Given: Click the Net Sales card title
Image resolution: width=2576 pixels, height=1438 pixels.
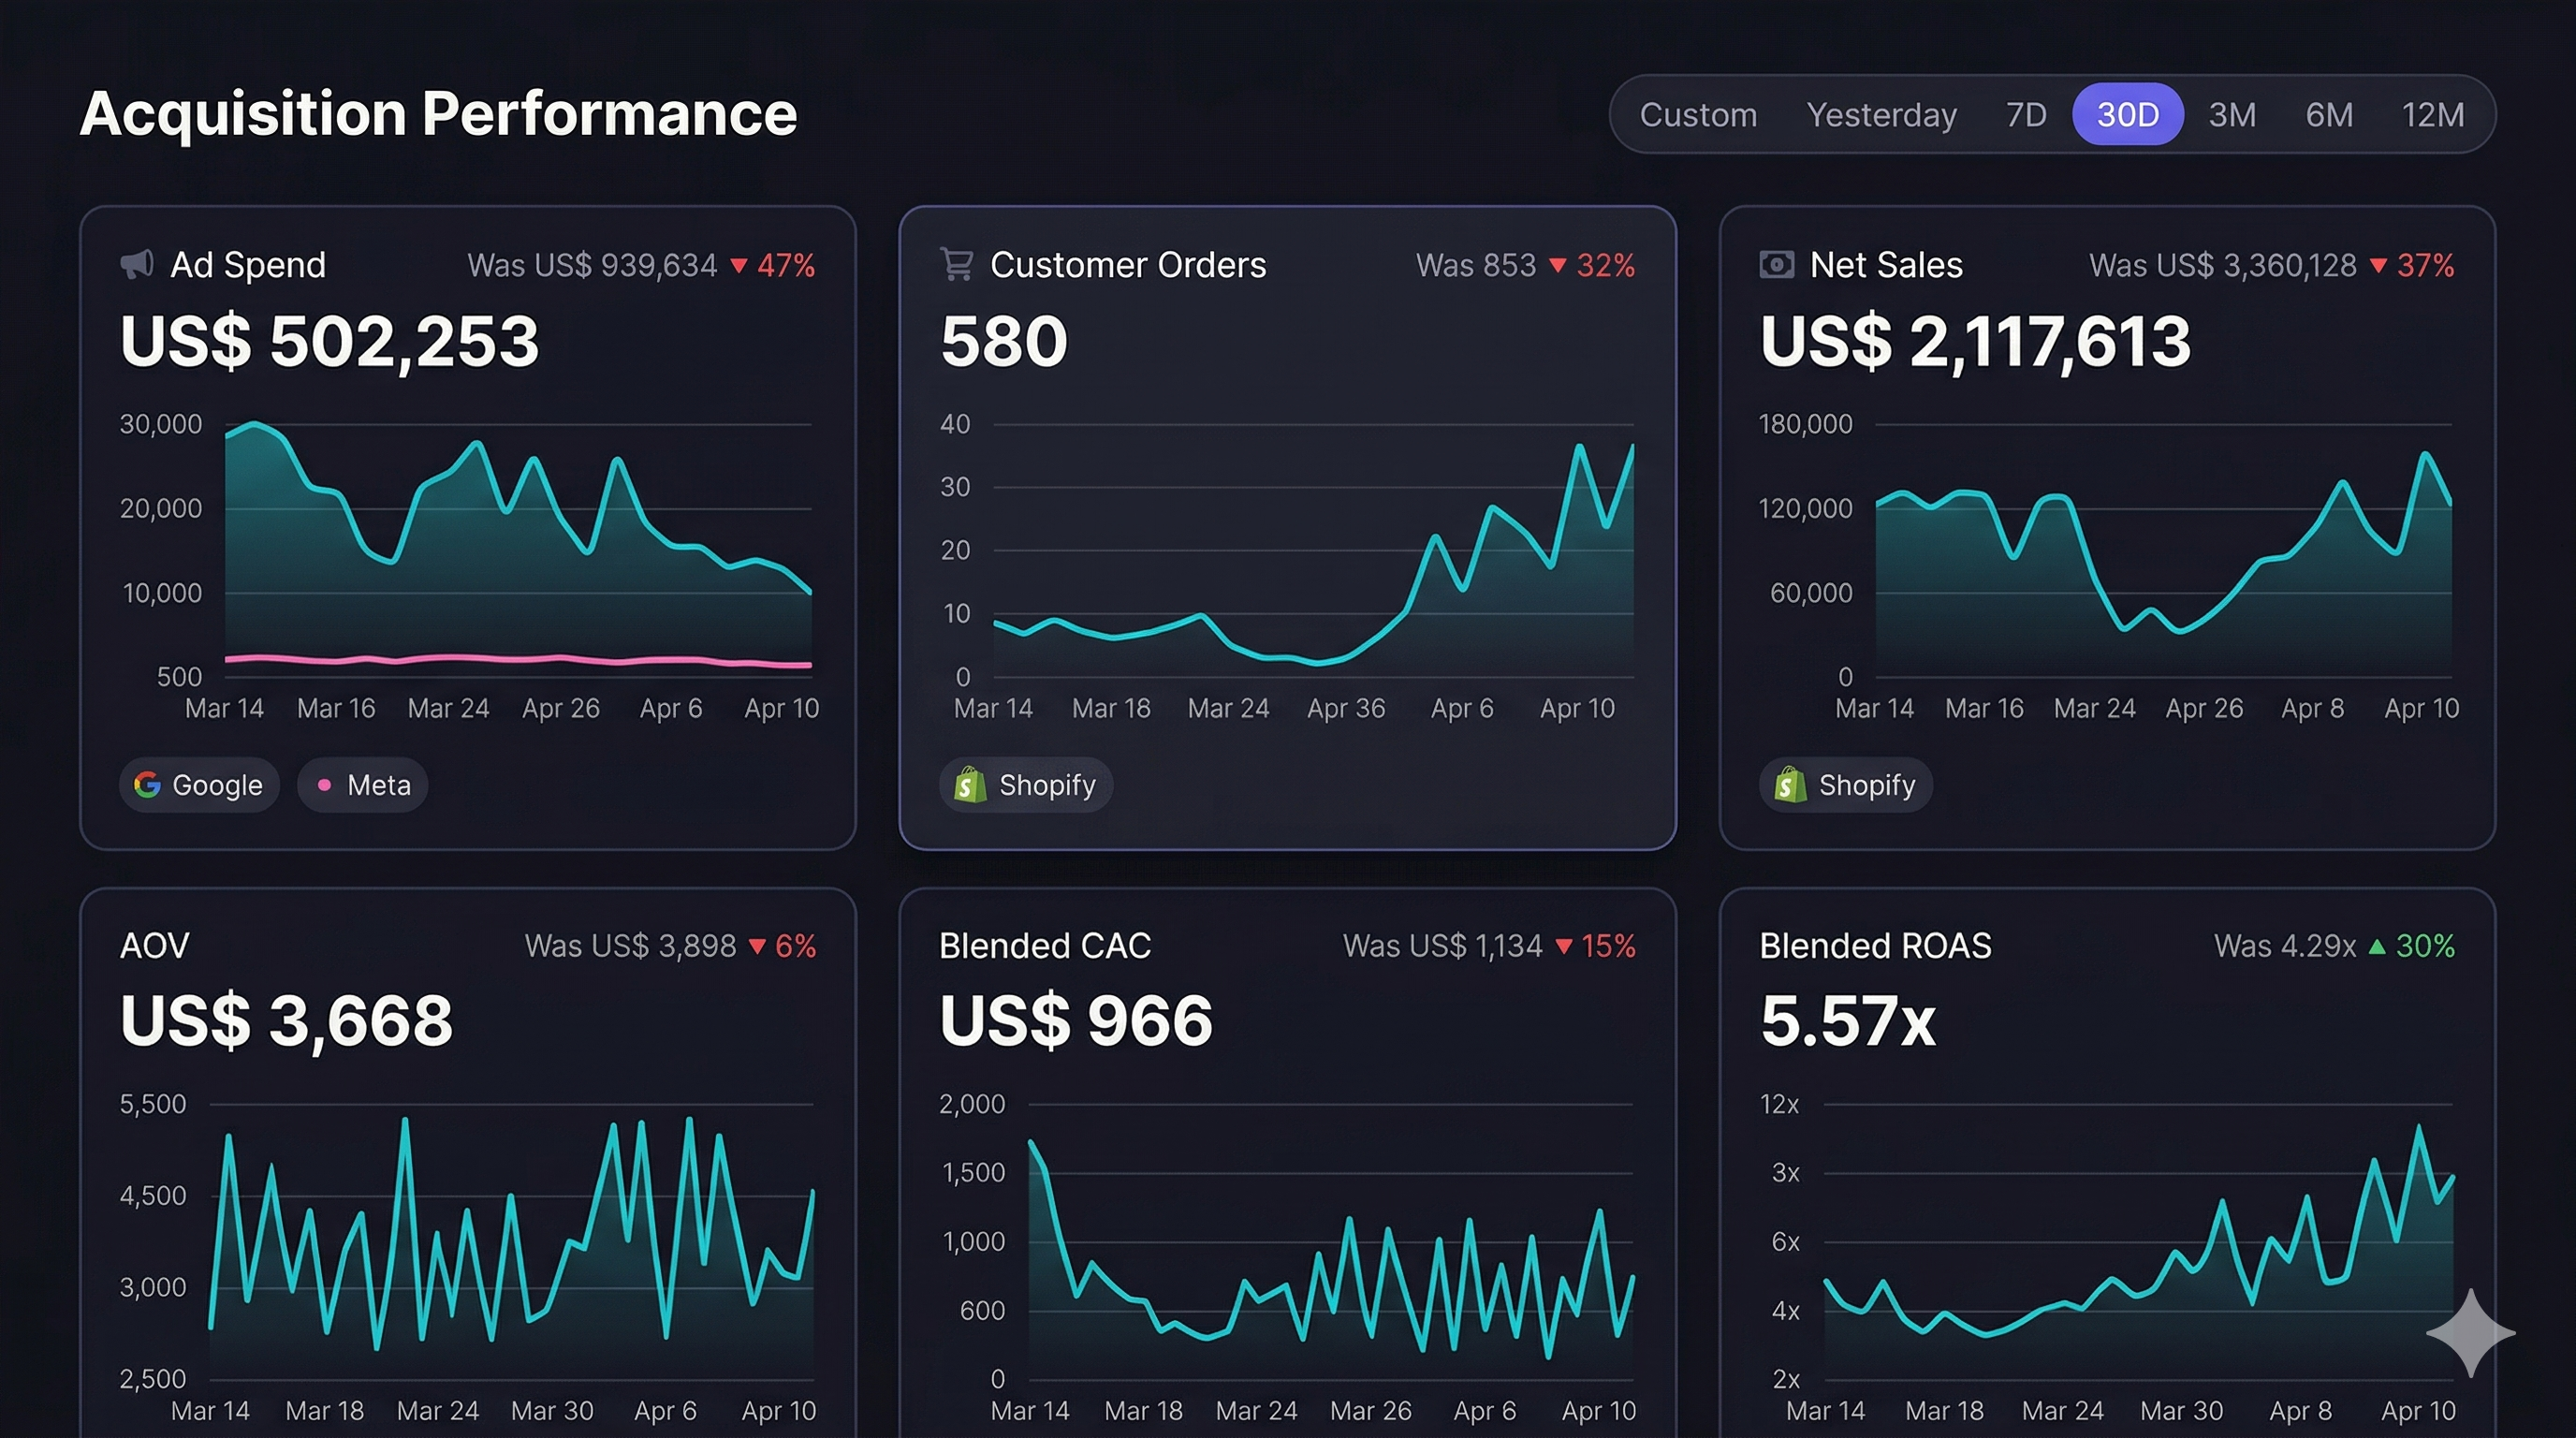Looking at the screenshot, I should 1886,265.
